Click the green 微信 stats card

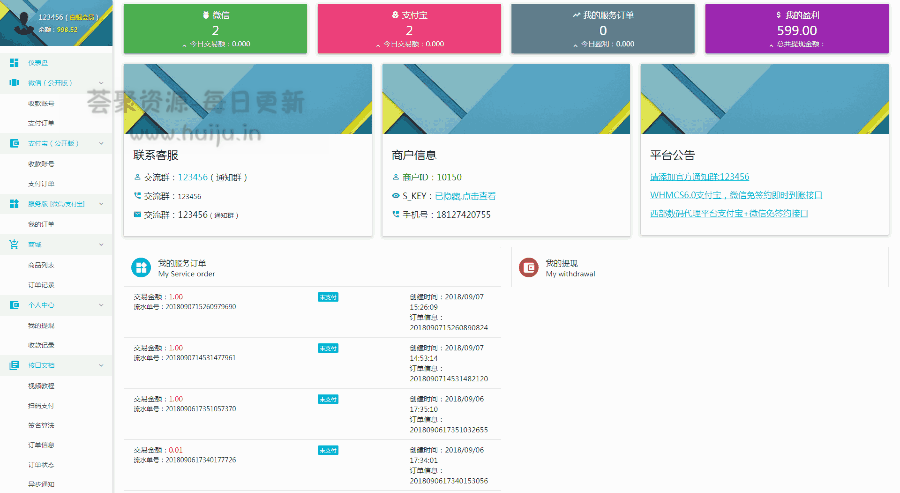pyautogui.click(x=215, y=29)
